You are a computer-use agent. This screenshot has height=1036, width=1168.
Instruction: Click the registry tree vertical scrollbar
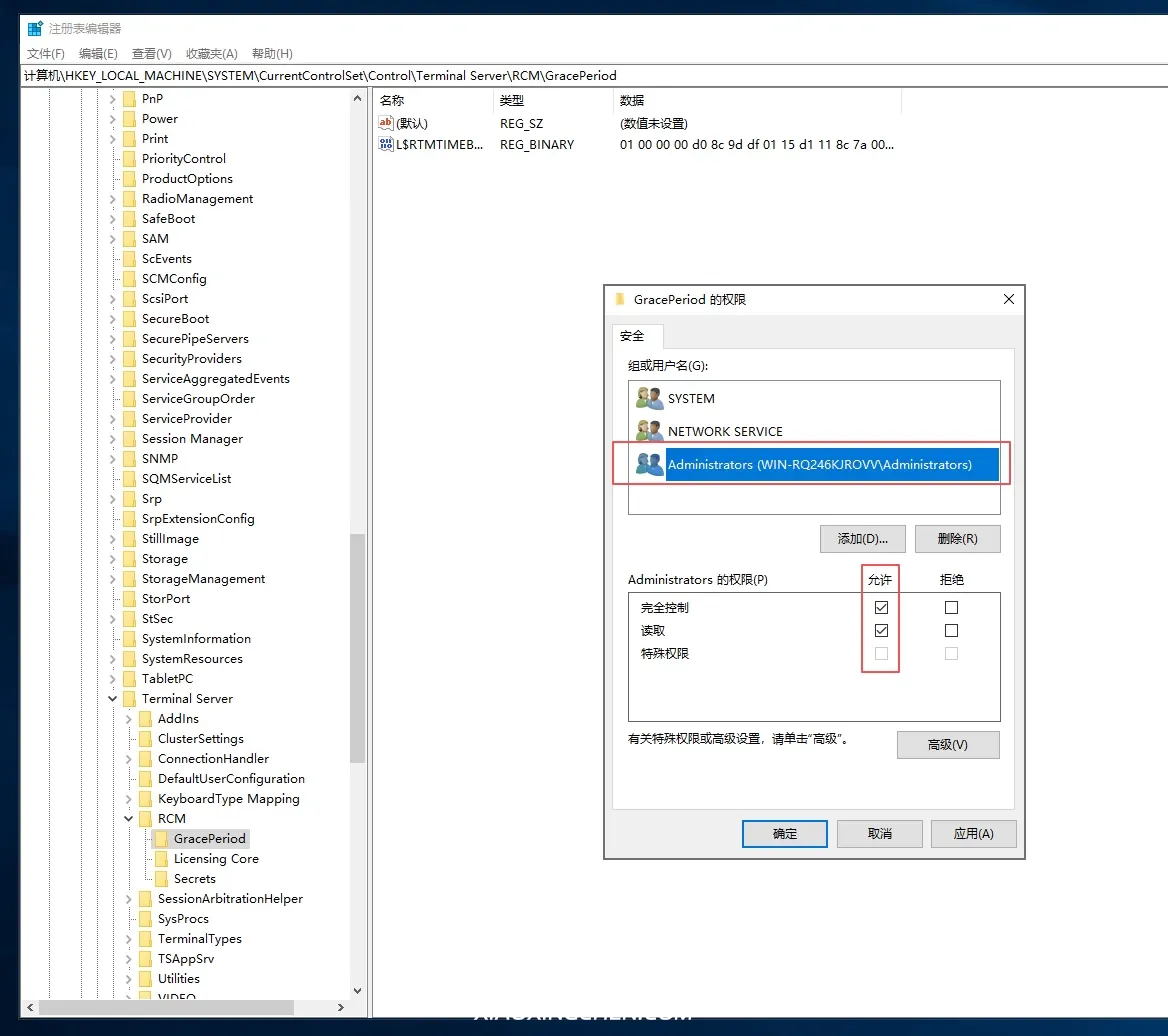tap(358, 648)
